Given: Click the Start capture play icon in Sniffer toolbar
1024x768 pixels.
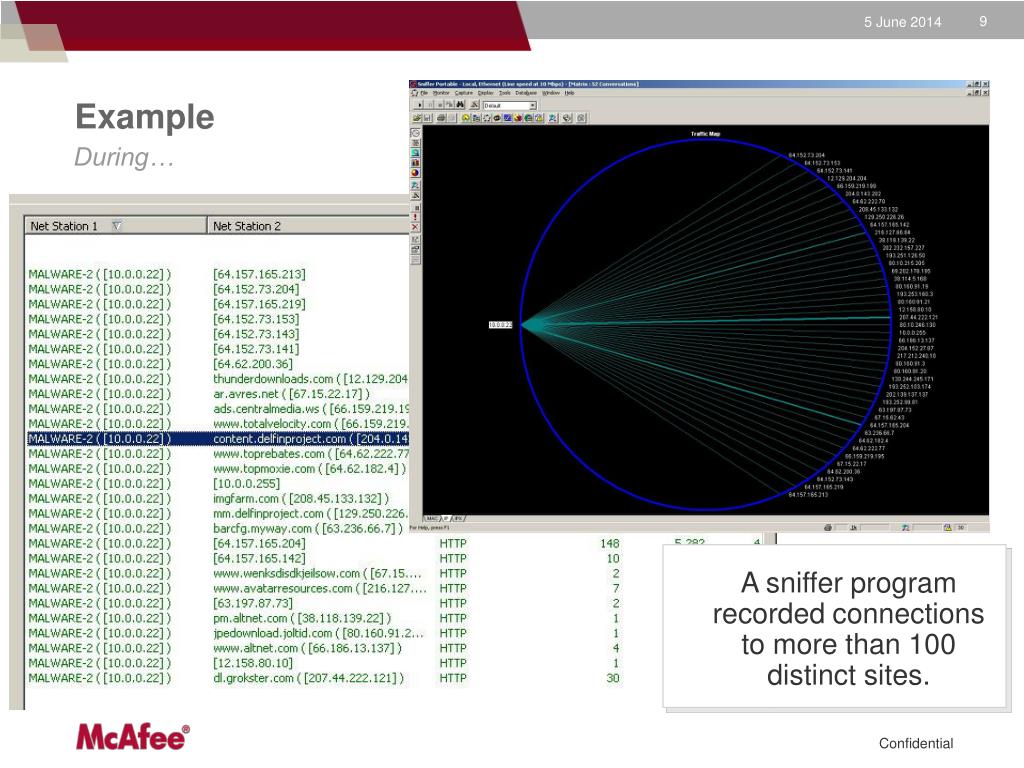Looking at the screenshot, I should (x=419, y=104).
